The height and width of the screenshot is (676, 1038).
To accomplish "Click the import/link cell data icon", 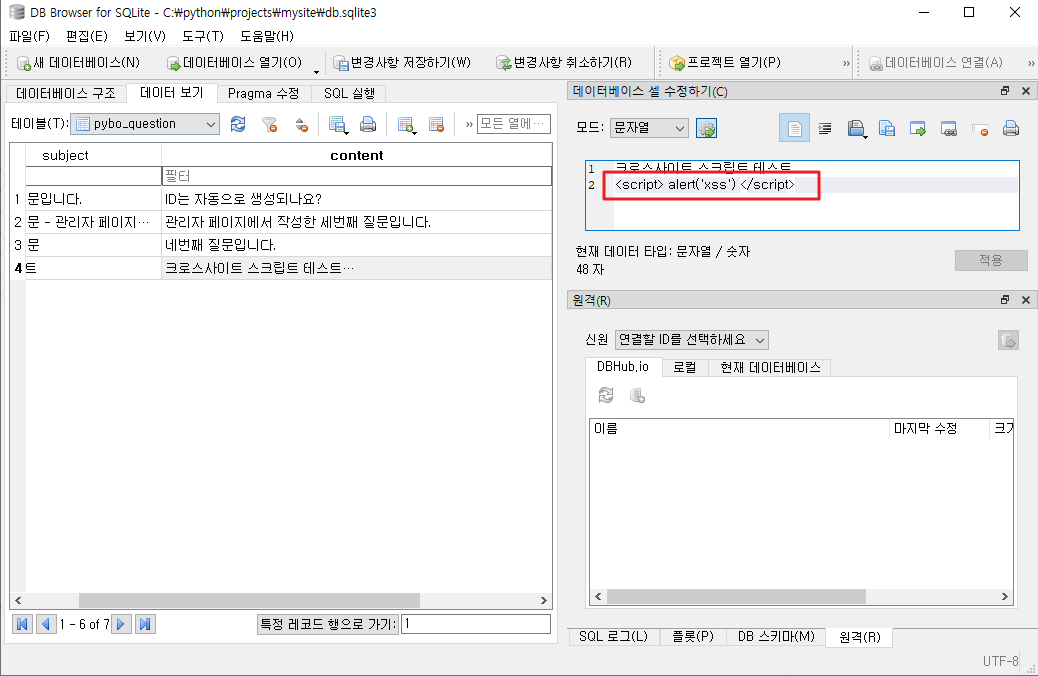I will 949,128.
